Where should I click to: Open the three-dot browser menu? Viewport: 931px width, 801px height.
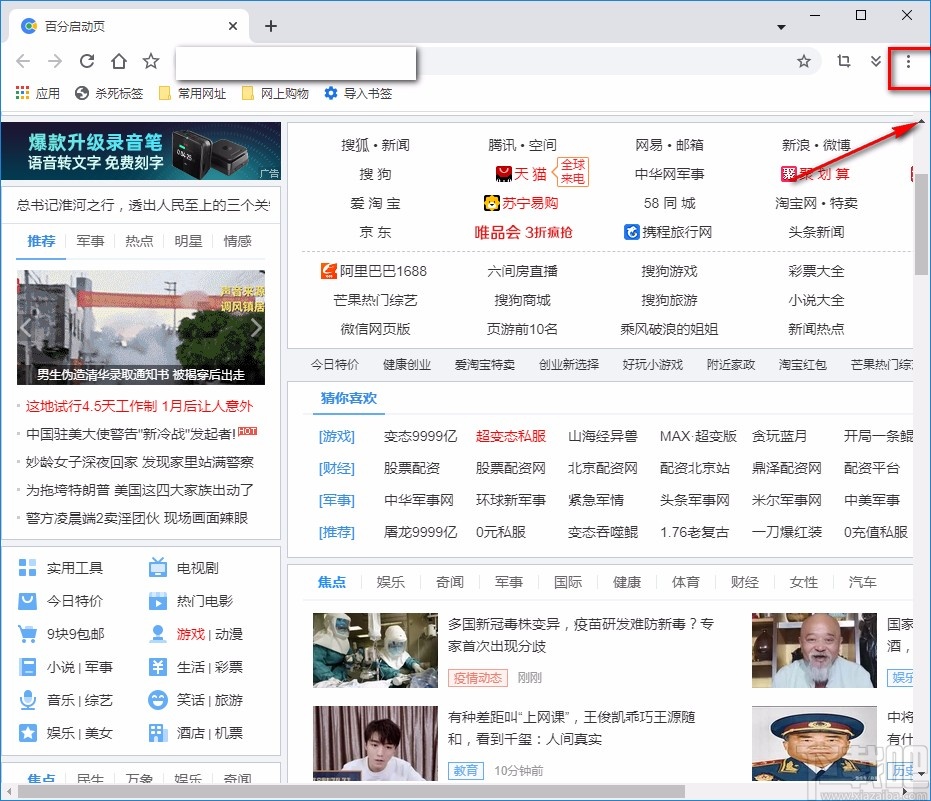pyautogui.click(x=908, y=61)
